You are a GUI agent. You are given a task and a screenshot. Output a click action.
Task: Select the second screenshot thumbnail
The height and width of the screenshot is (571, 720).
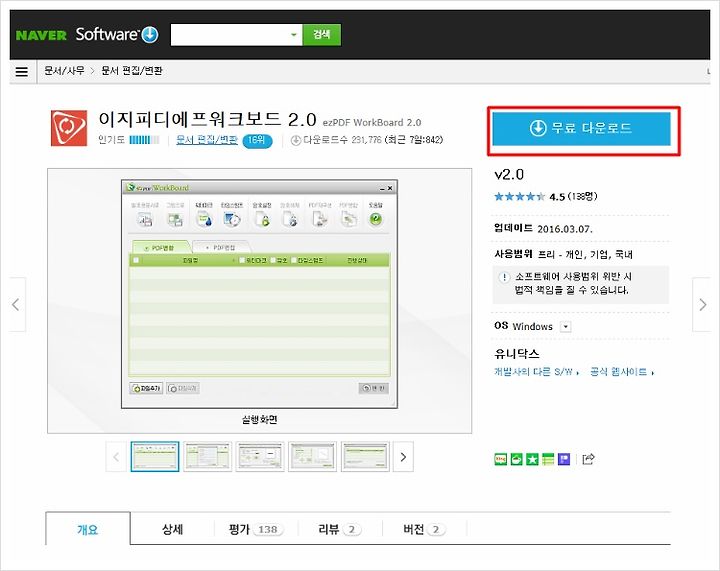click(x=208, y=457)
